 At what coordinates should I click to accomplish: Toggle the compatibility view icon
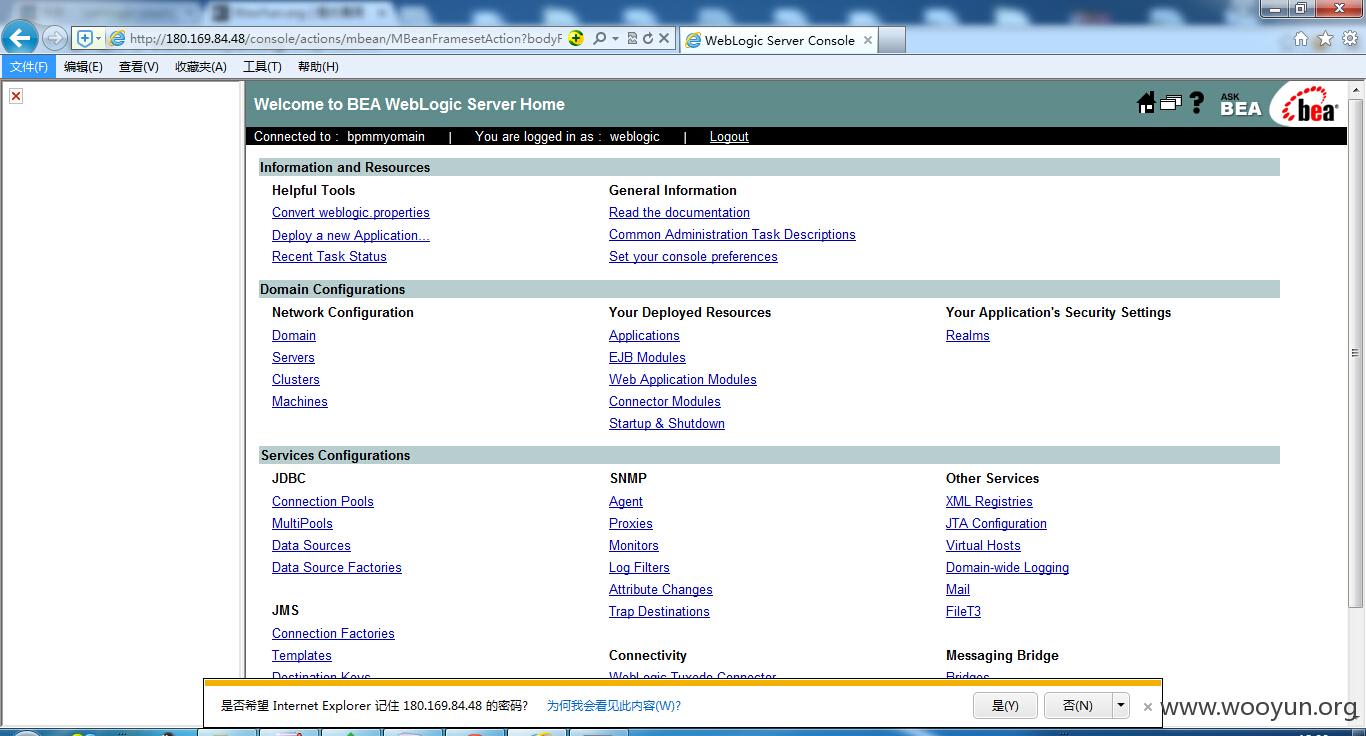coord(632,38)
